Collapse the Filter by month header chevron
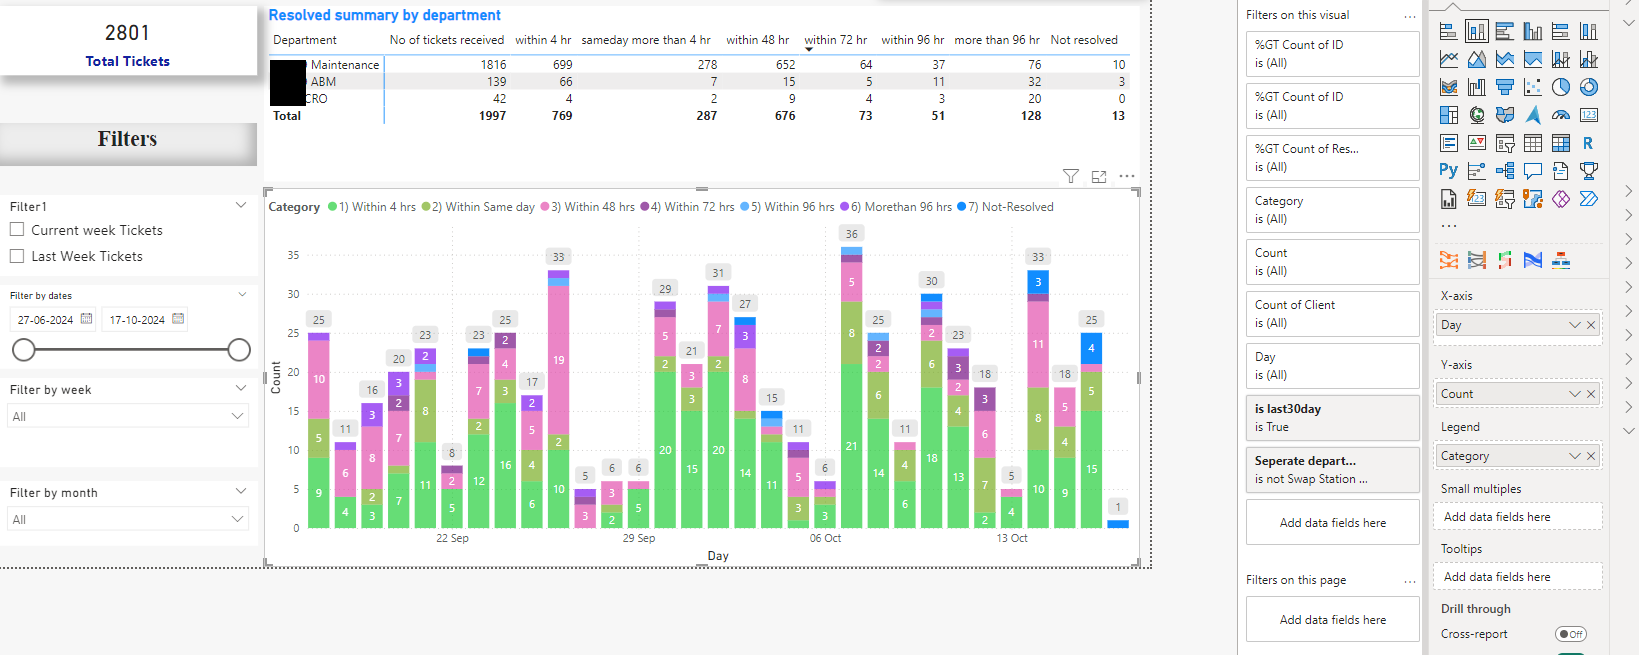The height and width of the screenshot is (655, 1639). (x=241, y=491)
